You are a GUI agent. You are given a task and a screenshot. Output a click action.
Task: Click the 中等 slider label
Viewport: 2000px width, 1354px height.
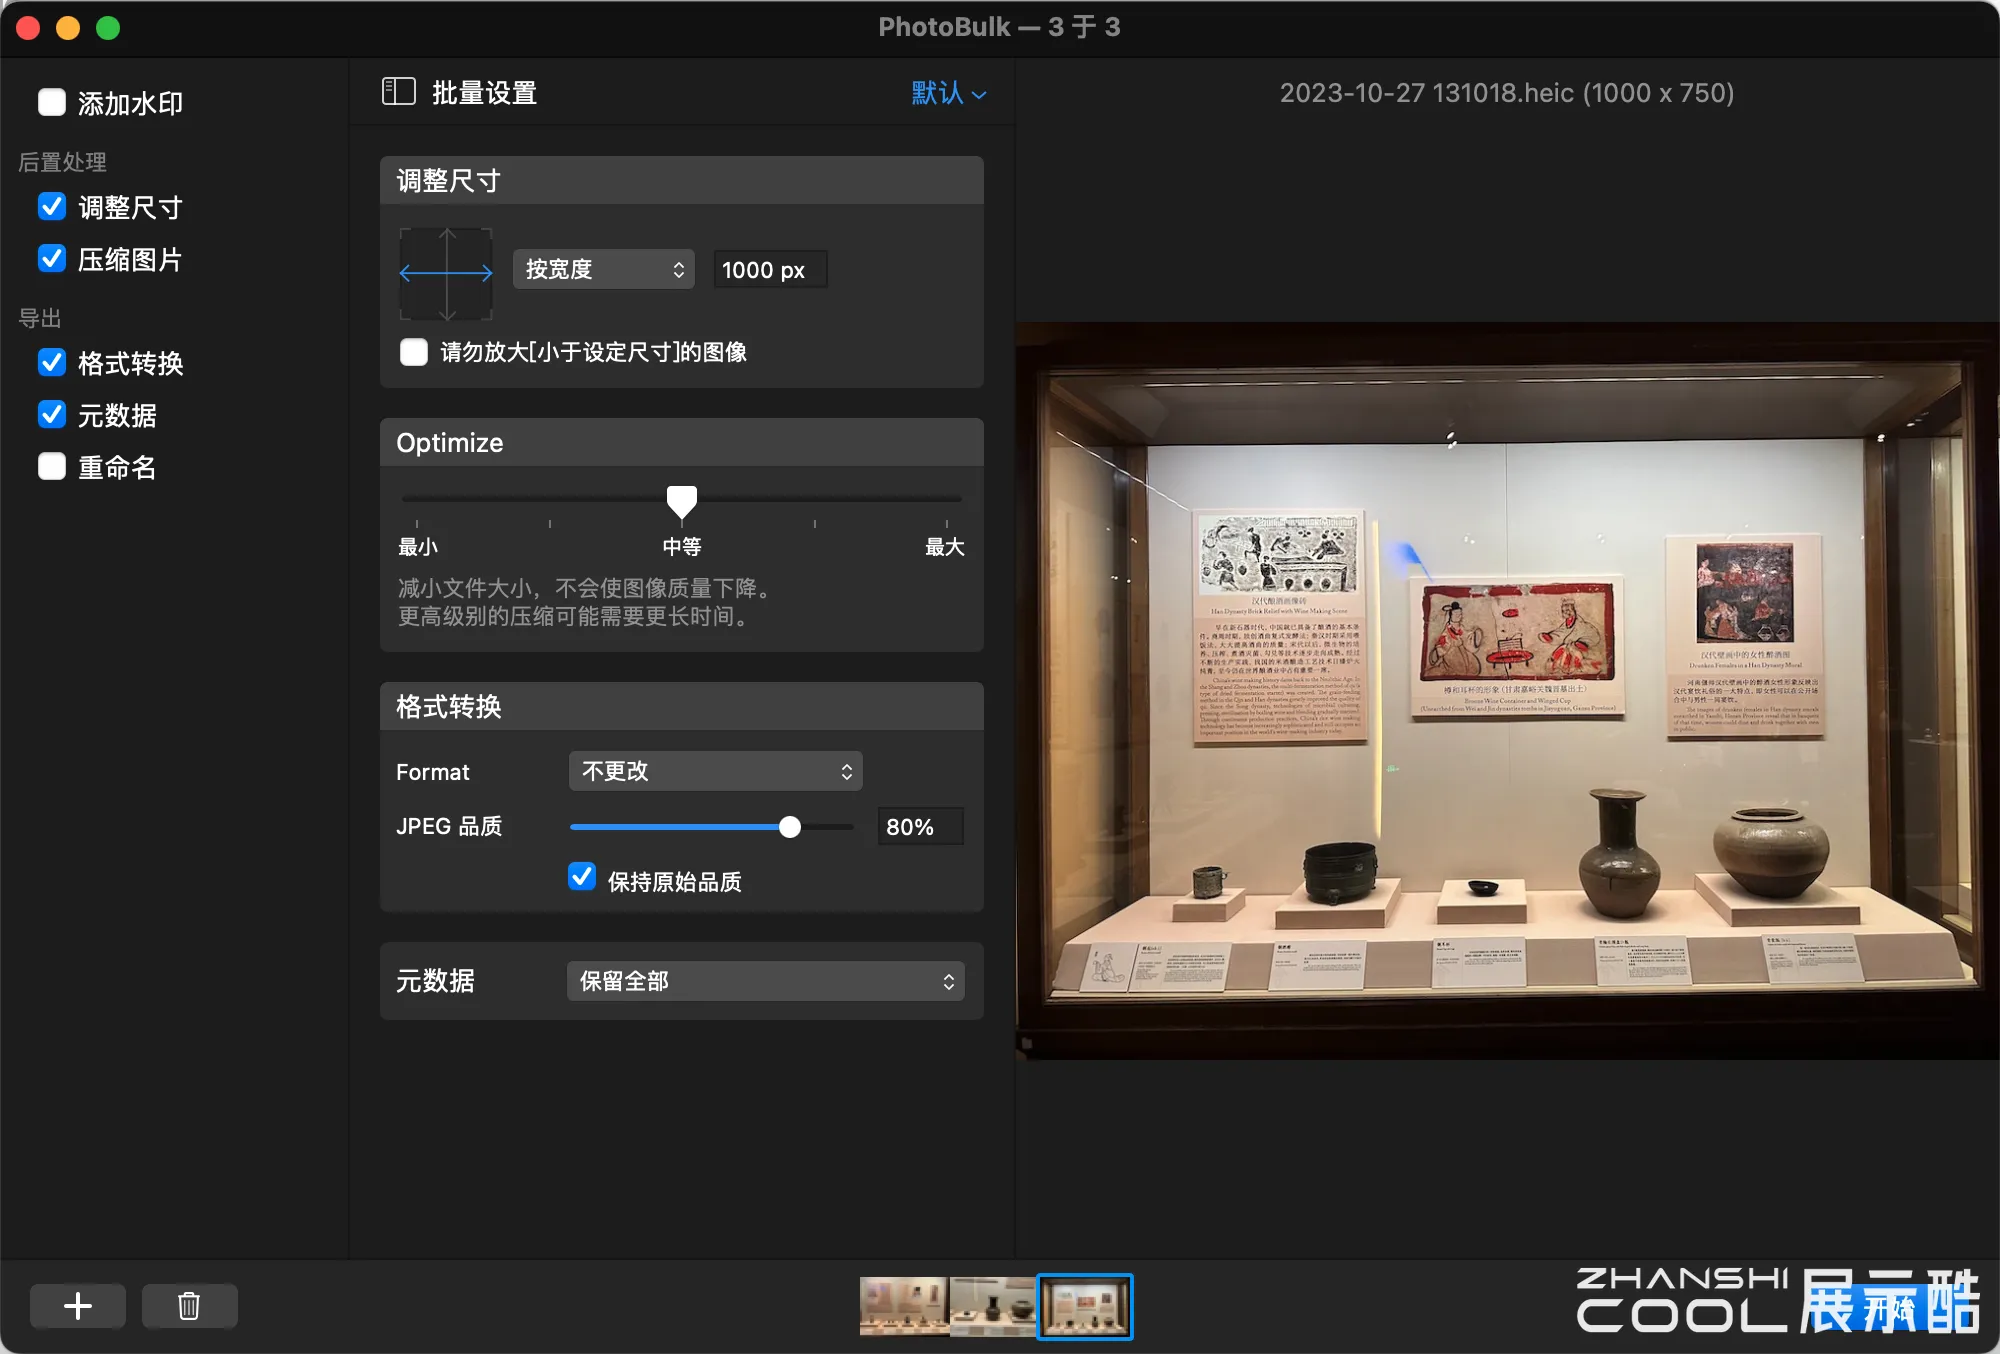pyautogui.click(x=682, y=547)
